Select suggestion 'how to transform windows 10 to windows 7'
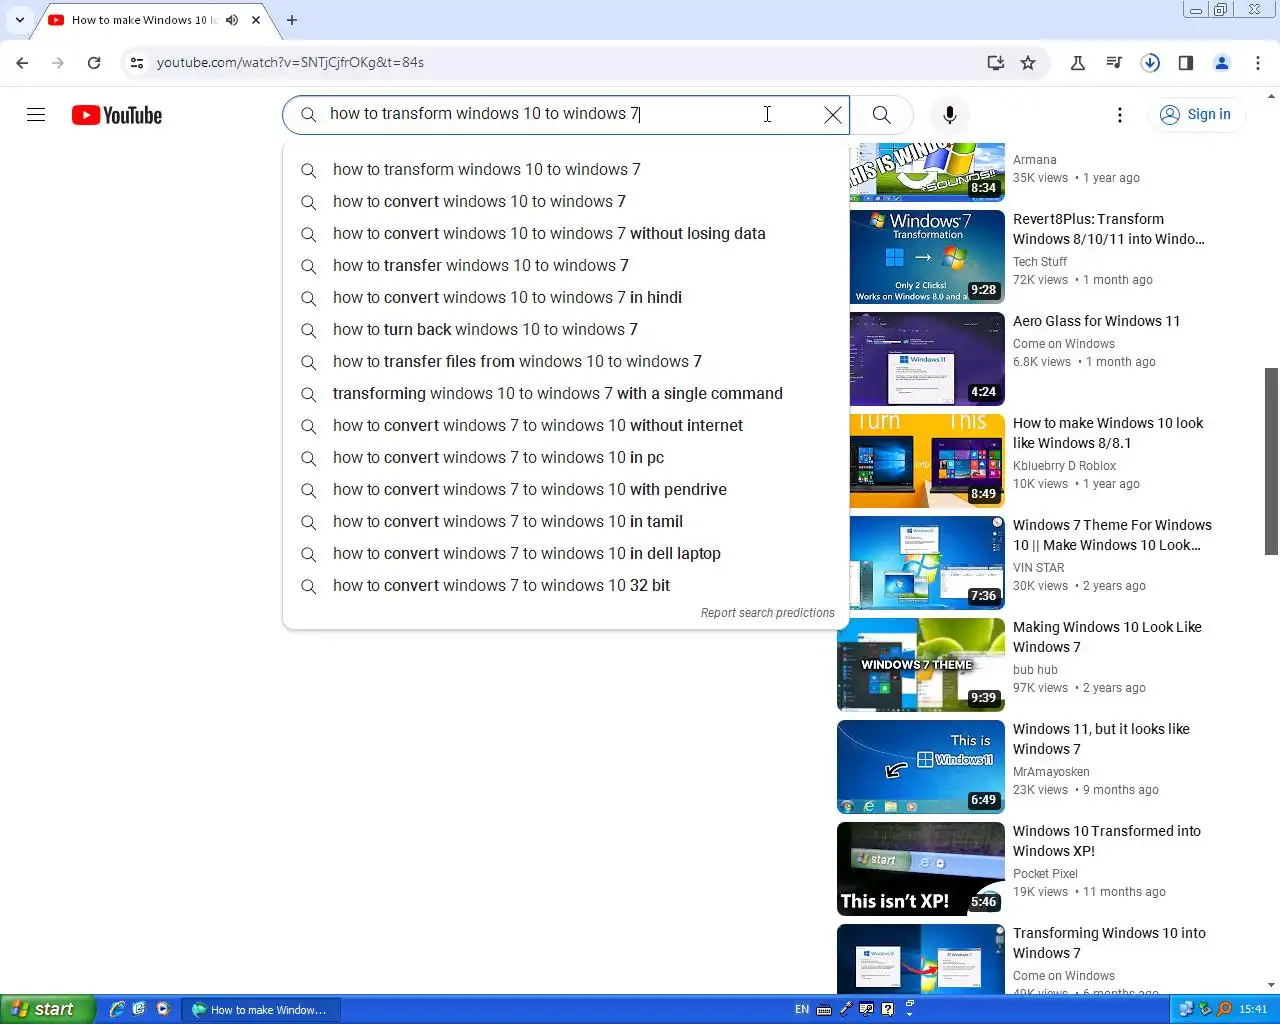1280x1024 pixels. click(566, 170)
